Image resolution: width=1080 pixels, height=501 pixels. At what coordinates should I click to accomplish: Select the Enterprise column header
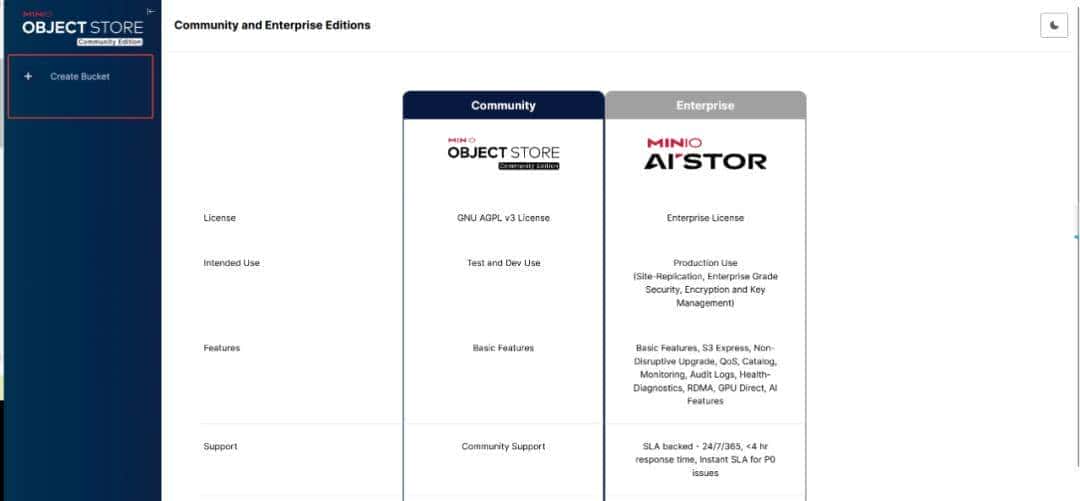pyautogui.click(x=705, y=105)
